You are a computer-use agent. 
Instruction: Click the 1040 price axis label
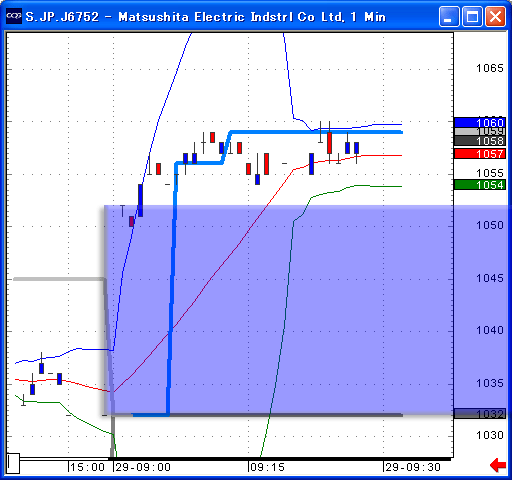tap(490, 330)
